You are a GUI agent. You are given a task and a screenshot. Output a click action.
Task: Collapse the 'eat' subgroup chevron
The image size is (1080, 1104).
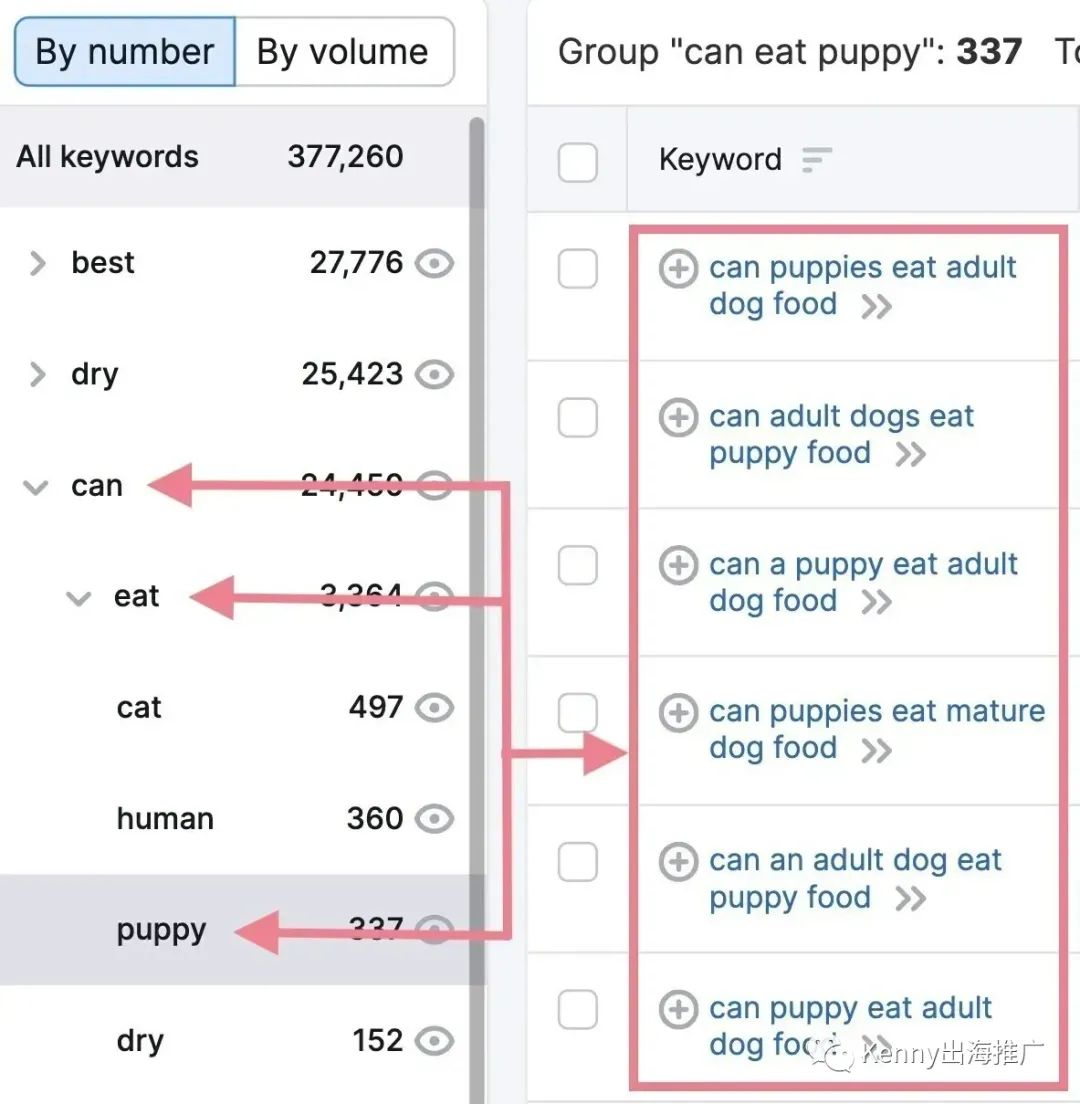tap(78, 598)
